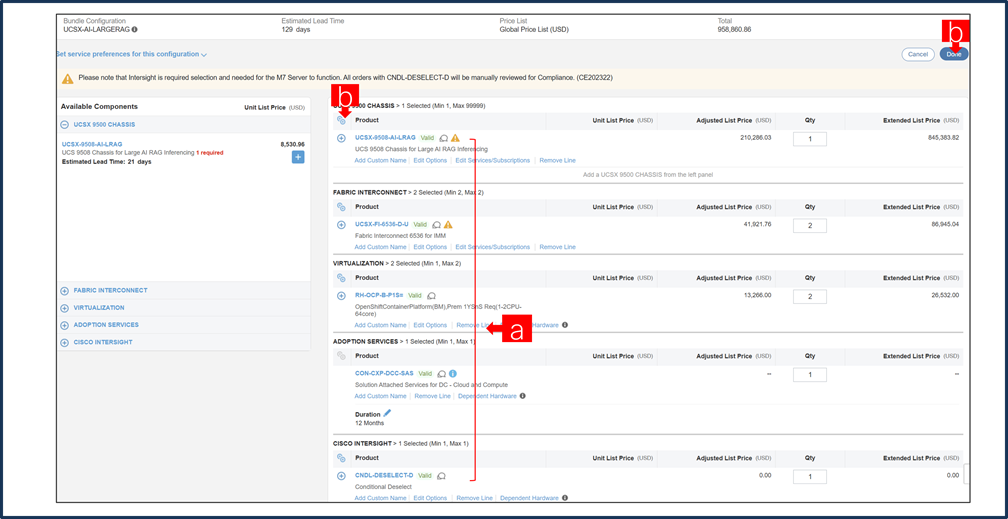Viewport: 1008px width, 519px height.
Task: Click expand-all icon in Fabric Interconnect header
Action: [x=341, y=207]
